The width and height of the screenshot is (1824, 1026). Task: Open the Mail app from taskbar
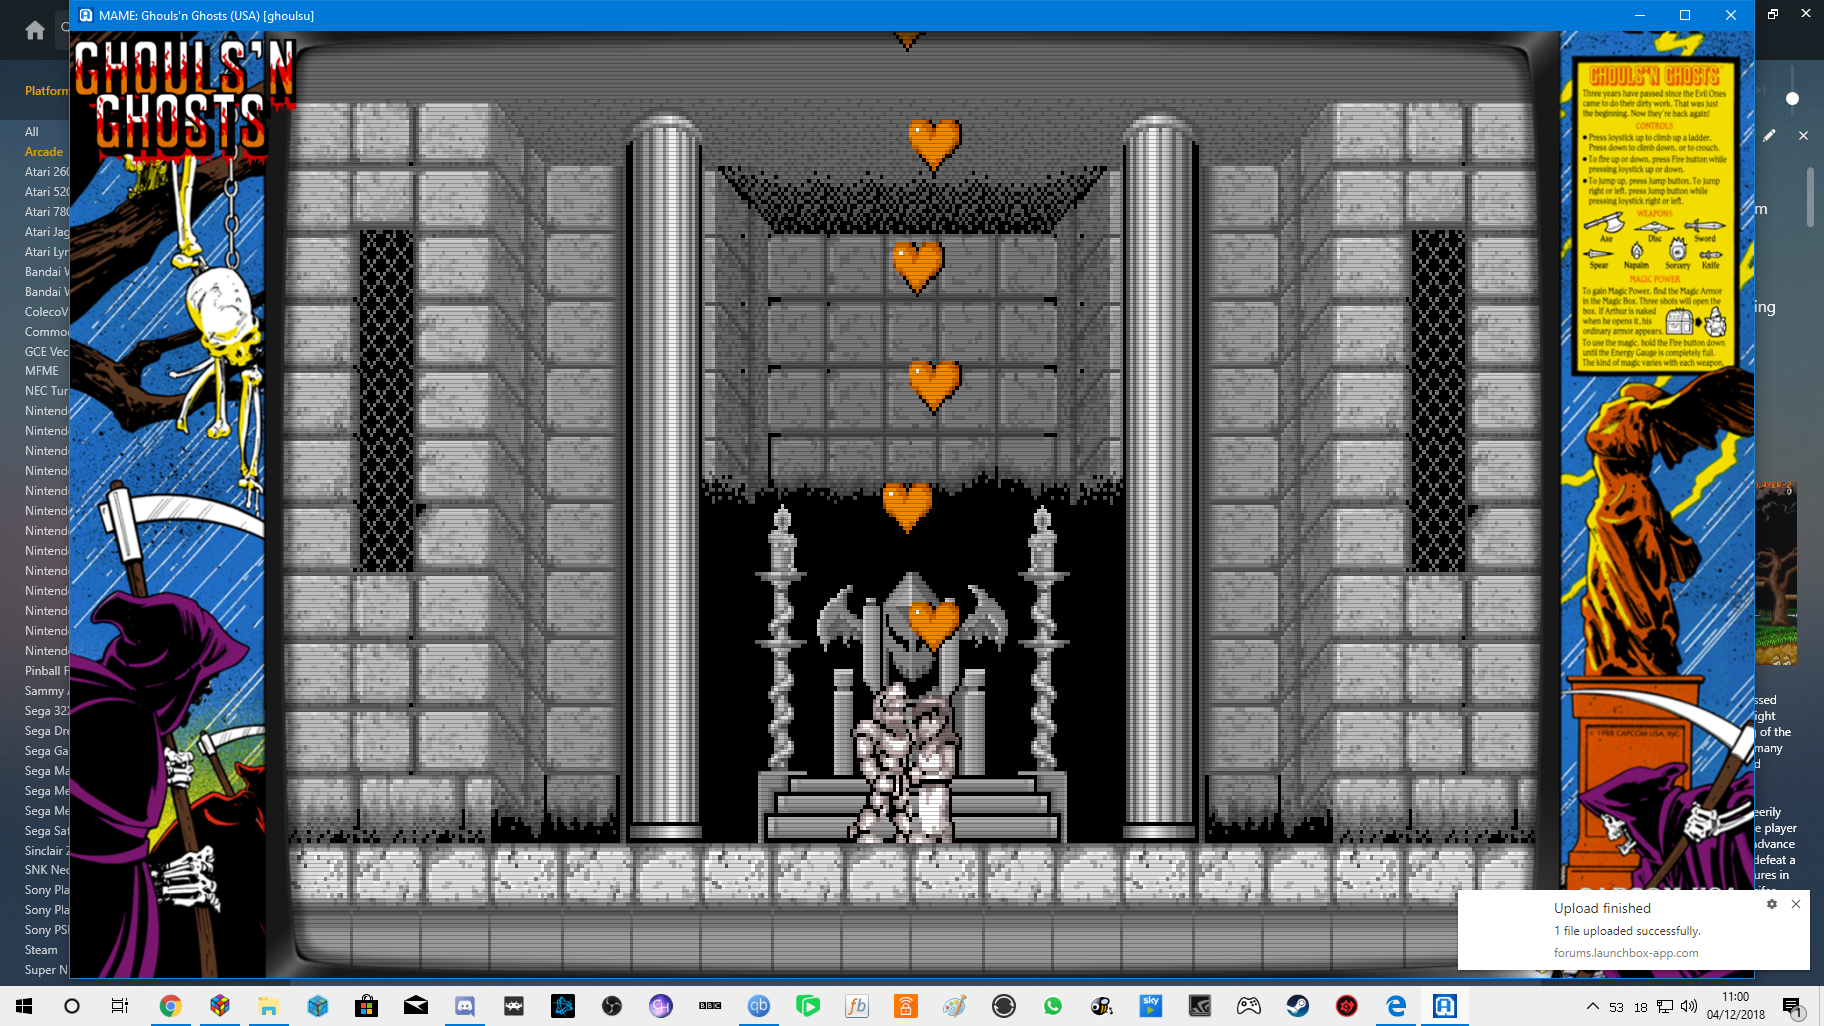pyautogui.click(x=415, y=1006)
